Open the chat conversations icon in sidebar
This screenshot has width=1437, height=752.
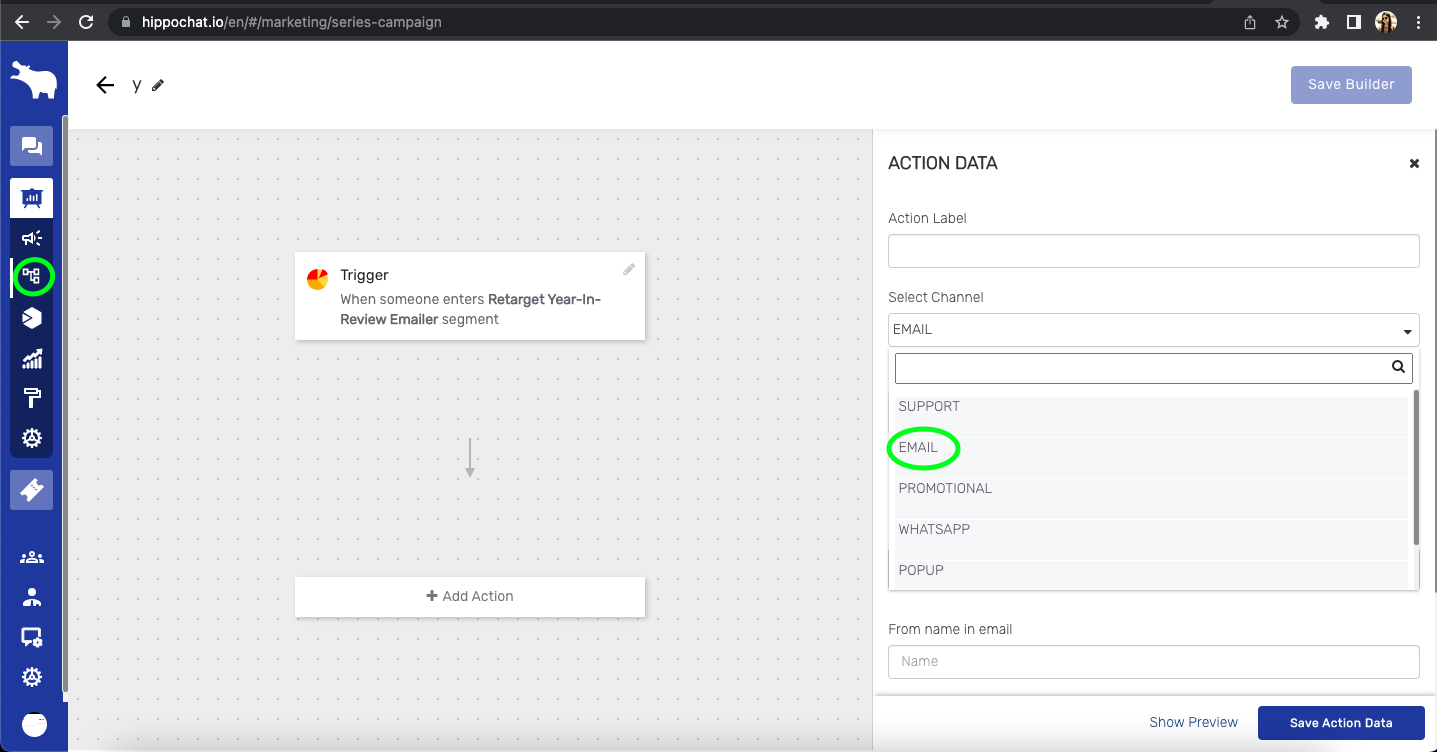click(x=31, y=147)
